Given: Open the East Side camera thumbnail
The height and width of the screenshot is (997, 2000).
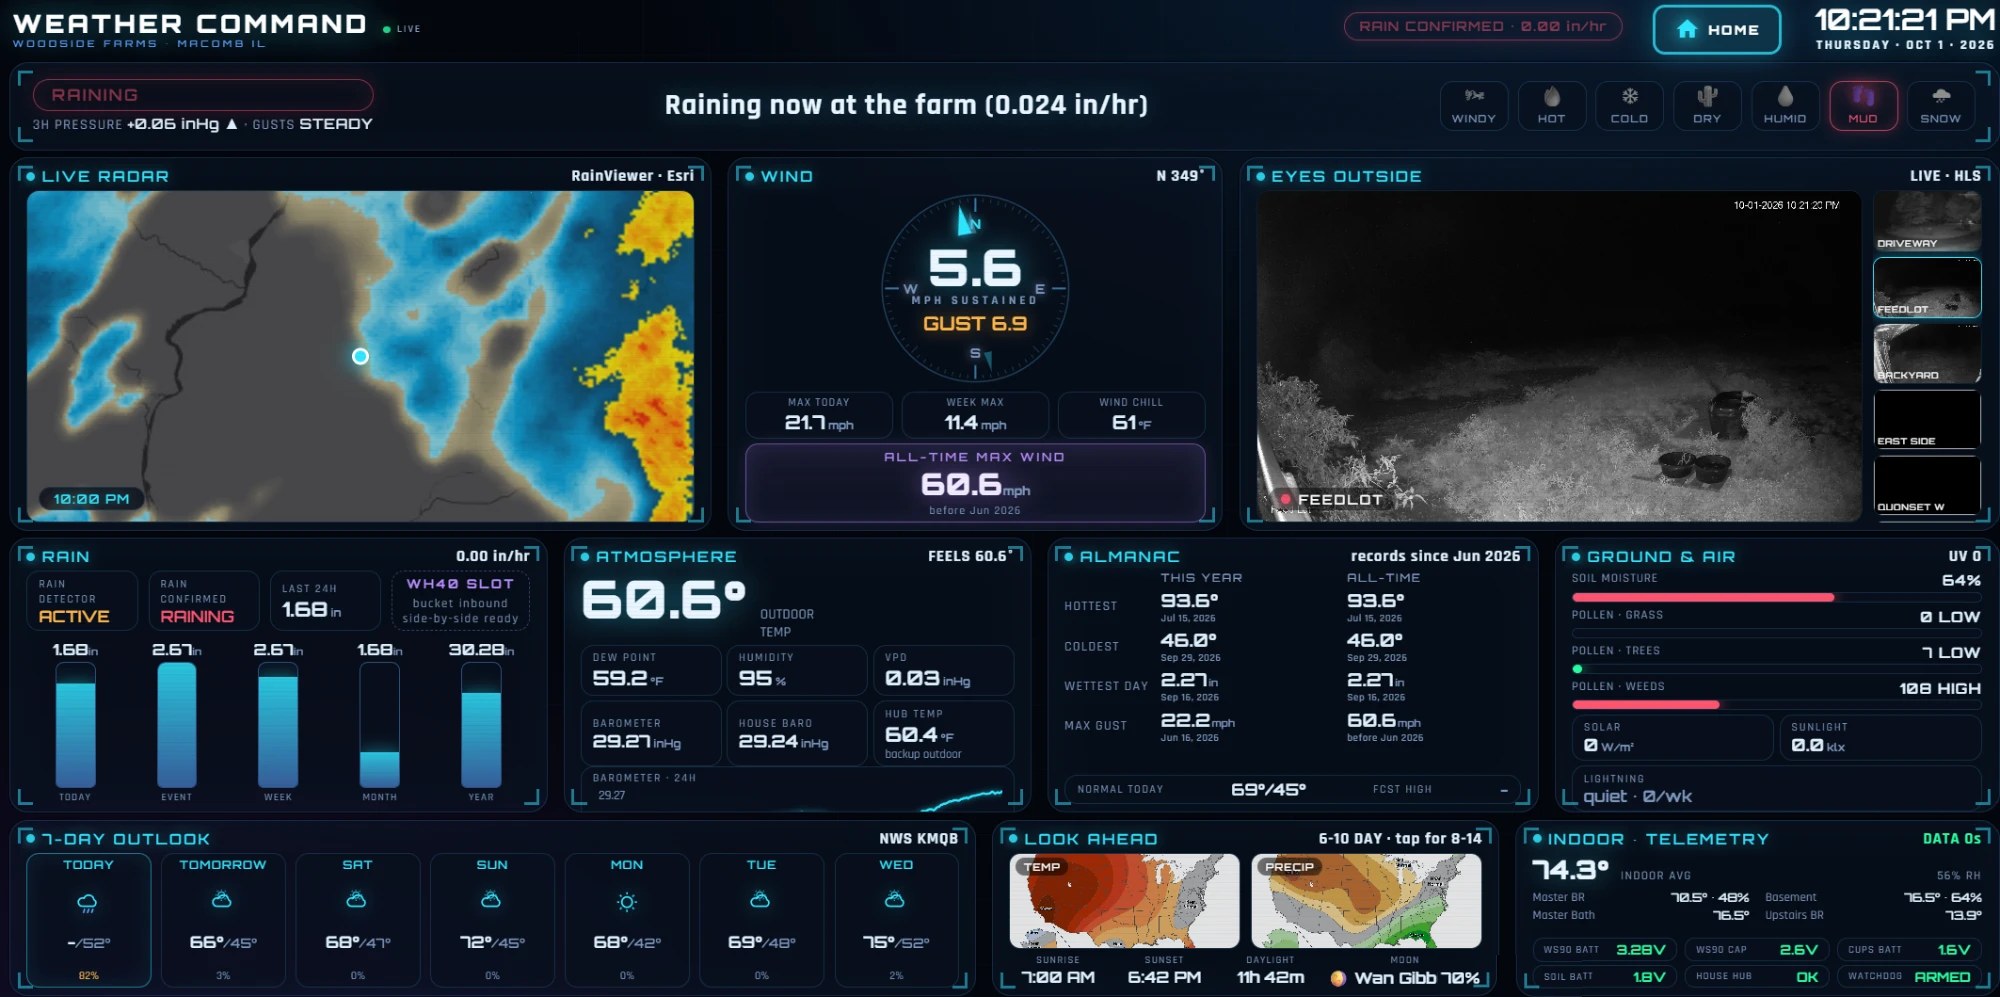Looking at the screenshot, I should 1926,420.
